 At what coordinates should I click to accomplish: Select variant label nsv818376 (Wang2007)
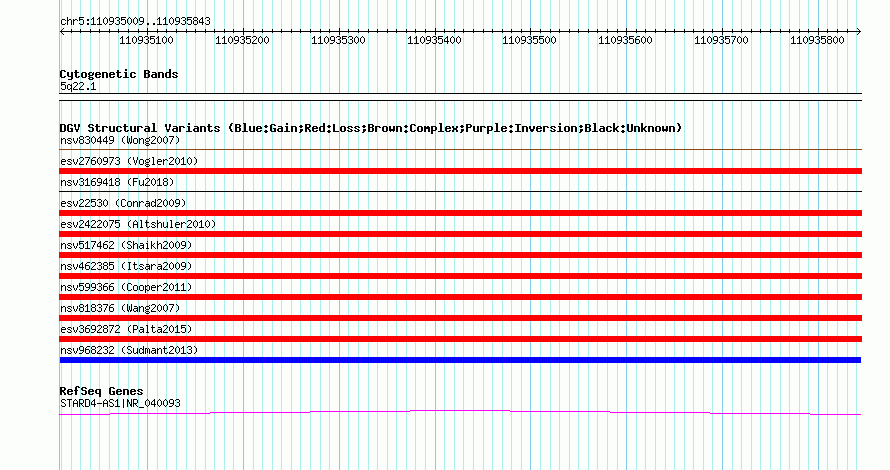[120, 308]
